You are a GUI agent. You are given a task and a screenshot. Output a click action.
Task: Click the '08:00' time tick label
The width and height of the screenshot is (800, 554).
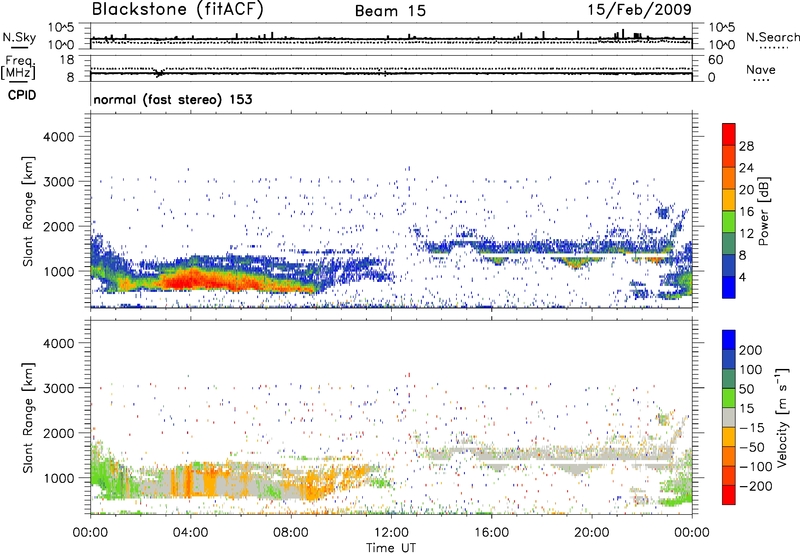tap(290, 533)
